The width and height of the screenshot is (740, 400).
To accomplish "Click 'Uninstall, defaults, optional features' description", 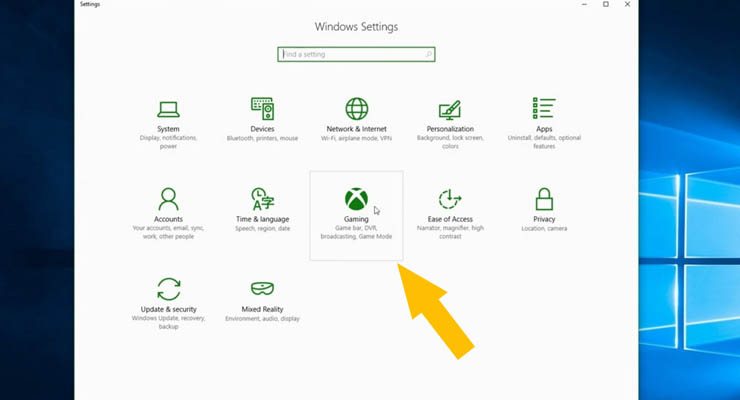I will [544, 142].
